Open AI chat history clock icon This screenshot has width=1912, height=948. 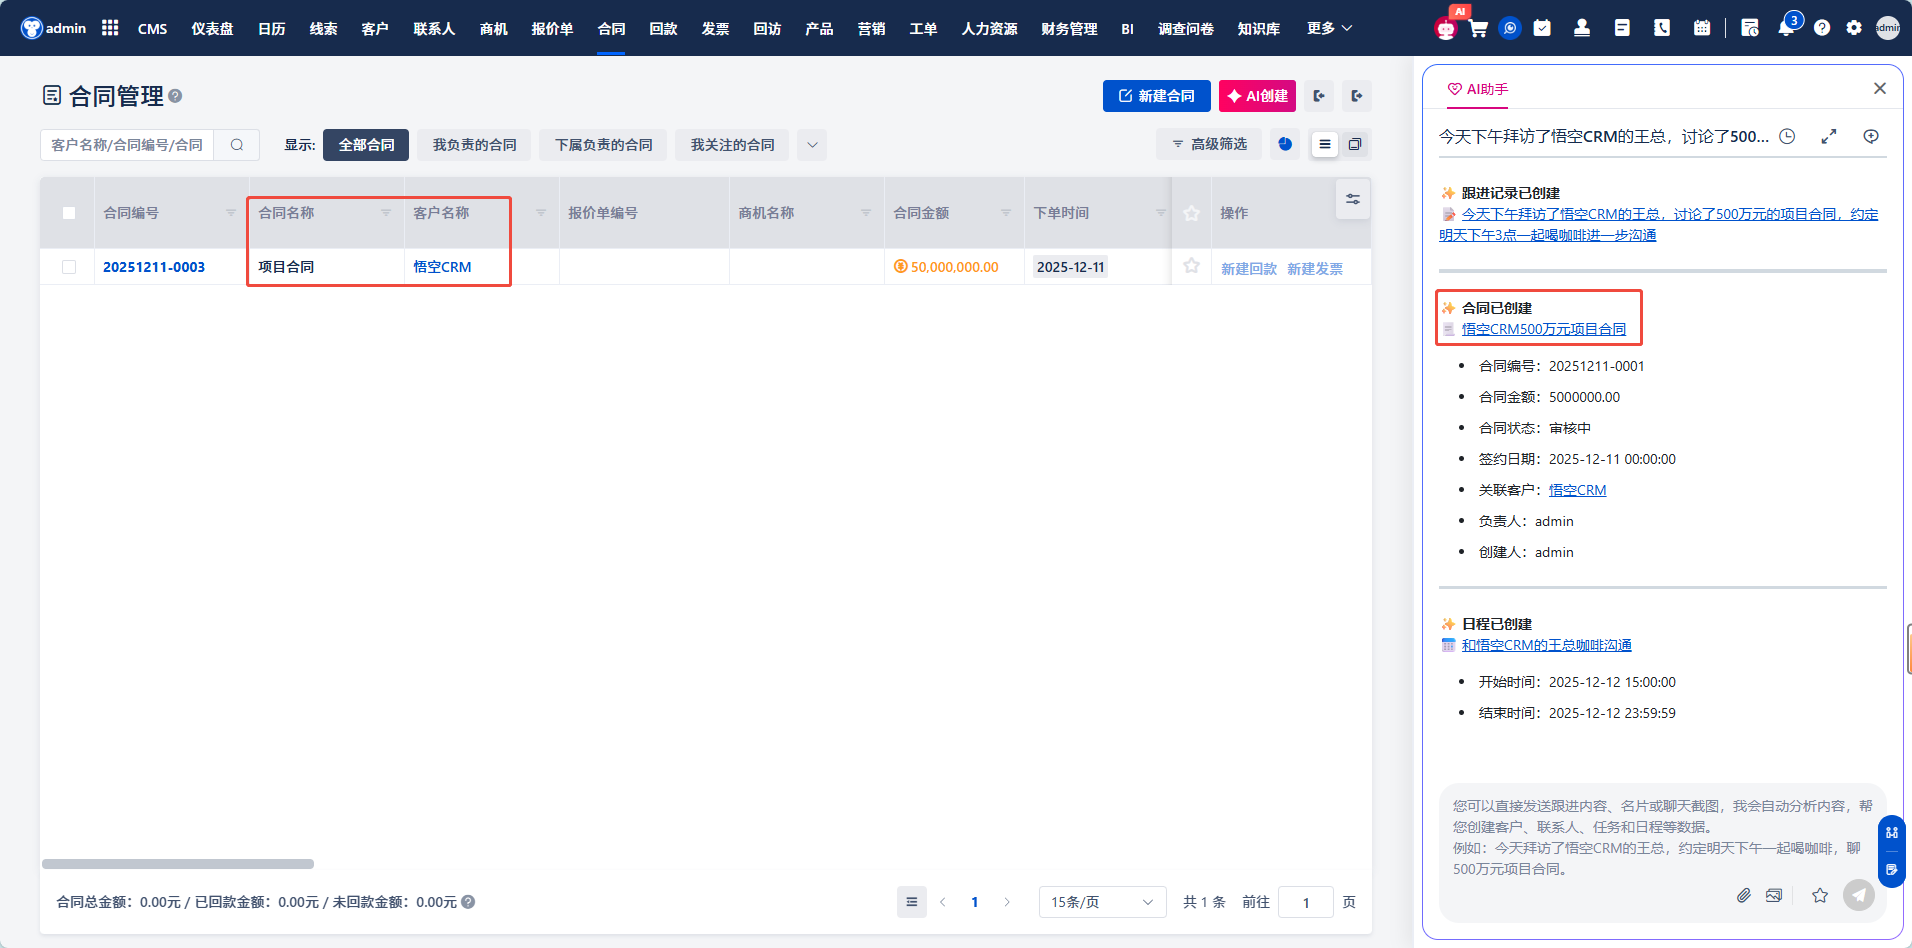pyautogui.click(x=1787, y=136)
